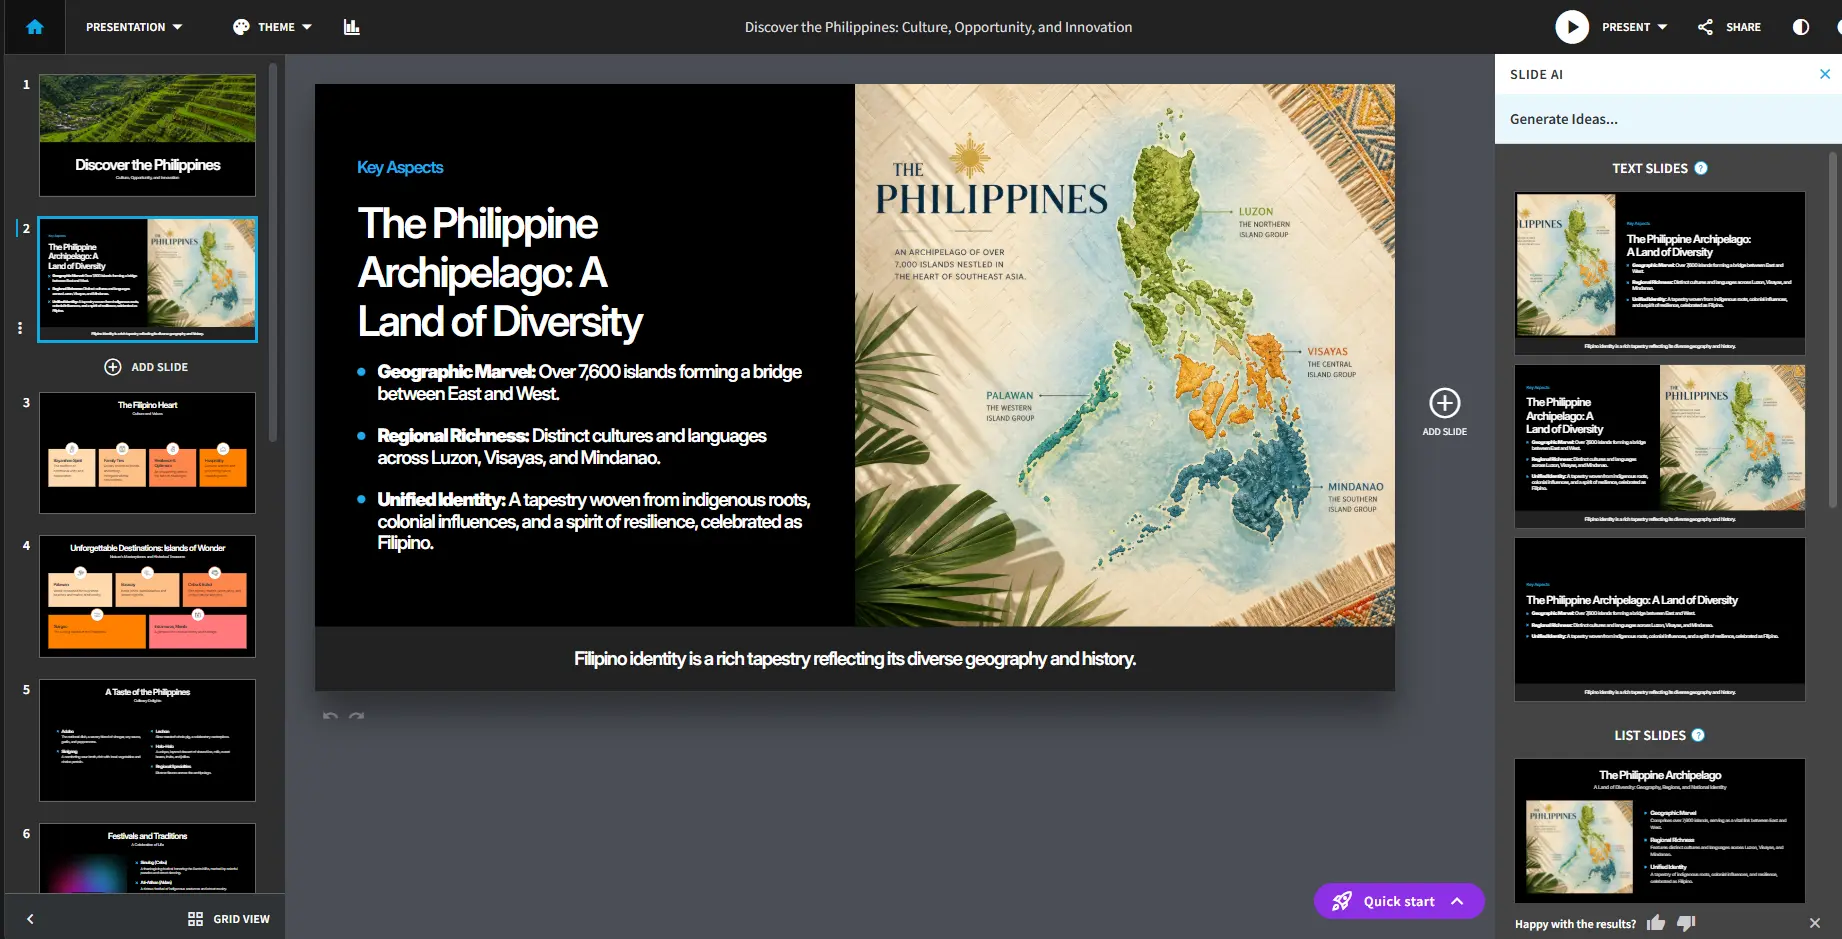Screen dimensions: 1842x939
Task: Add slide using the canvas plus icon
Action: click(1445, 403)
